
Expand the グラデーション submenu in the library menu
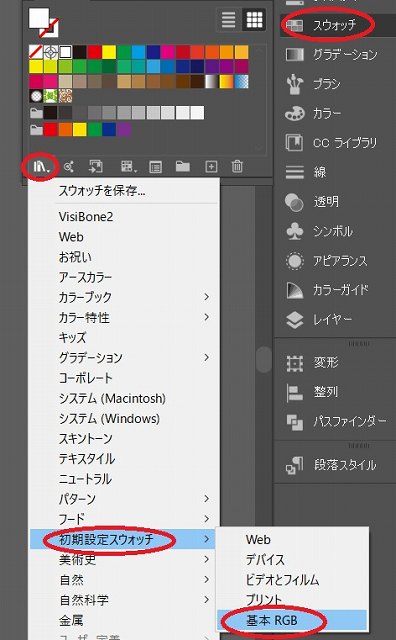coord(124,358)
